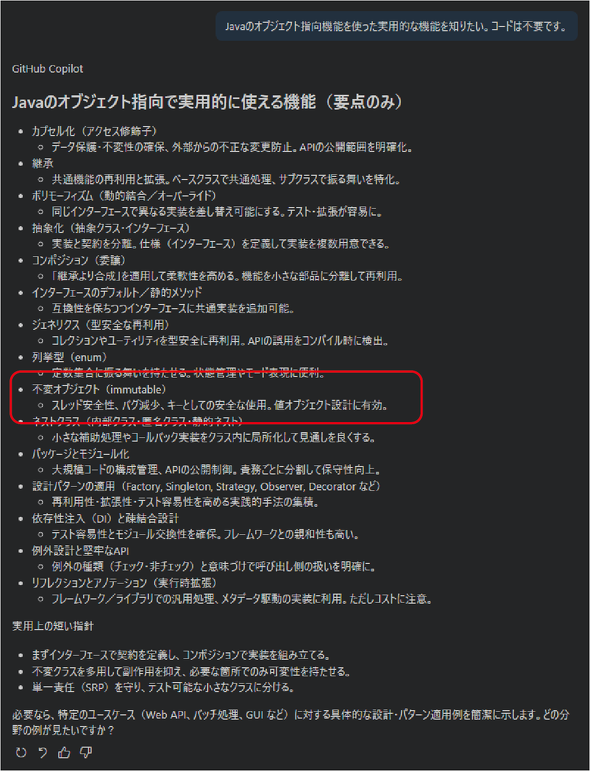Mark the response with thumbs down
This screenshot has height=771, width=590.
(x=86, y=752)
